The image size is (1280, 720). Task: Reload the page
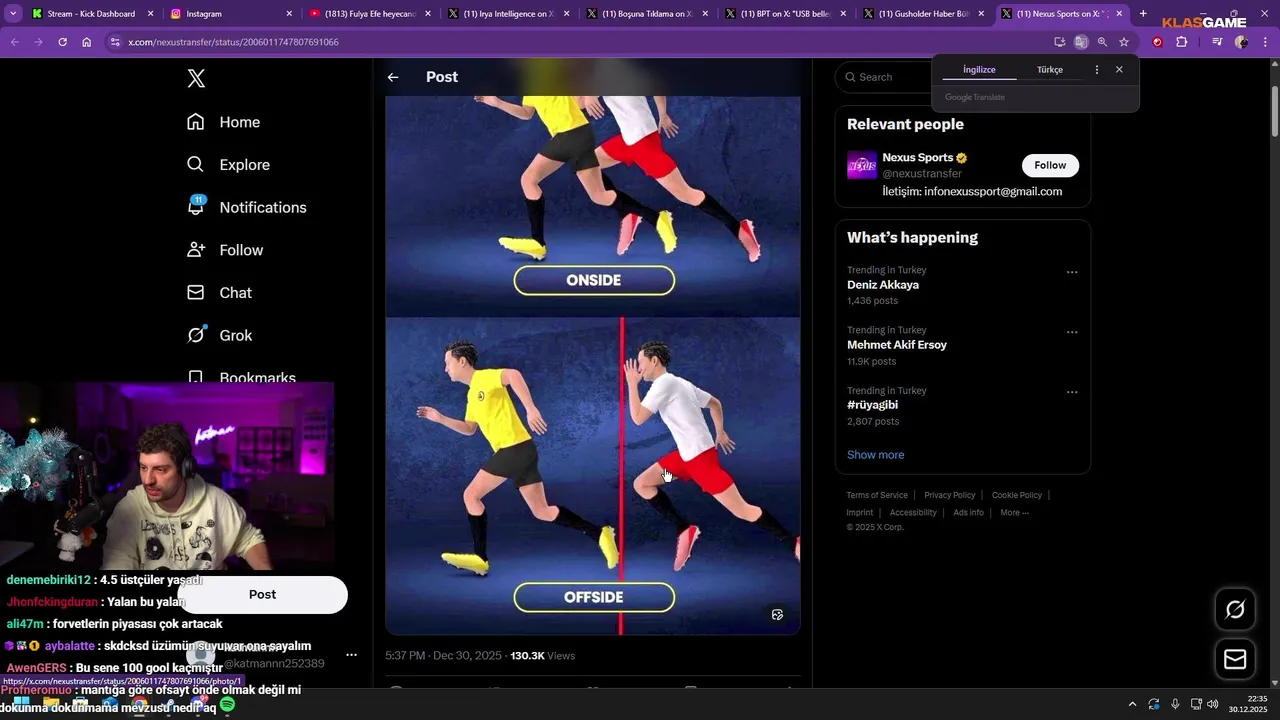[62, 42]
